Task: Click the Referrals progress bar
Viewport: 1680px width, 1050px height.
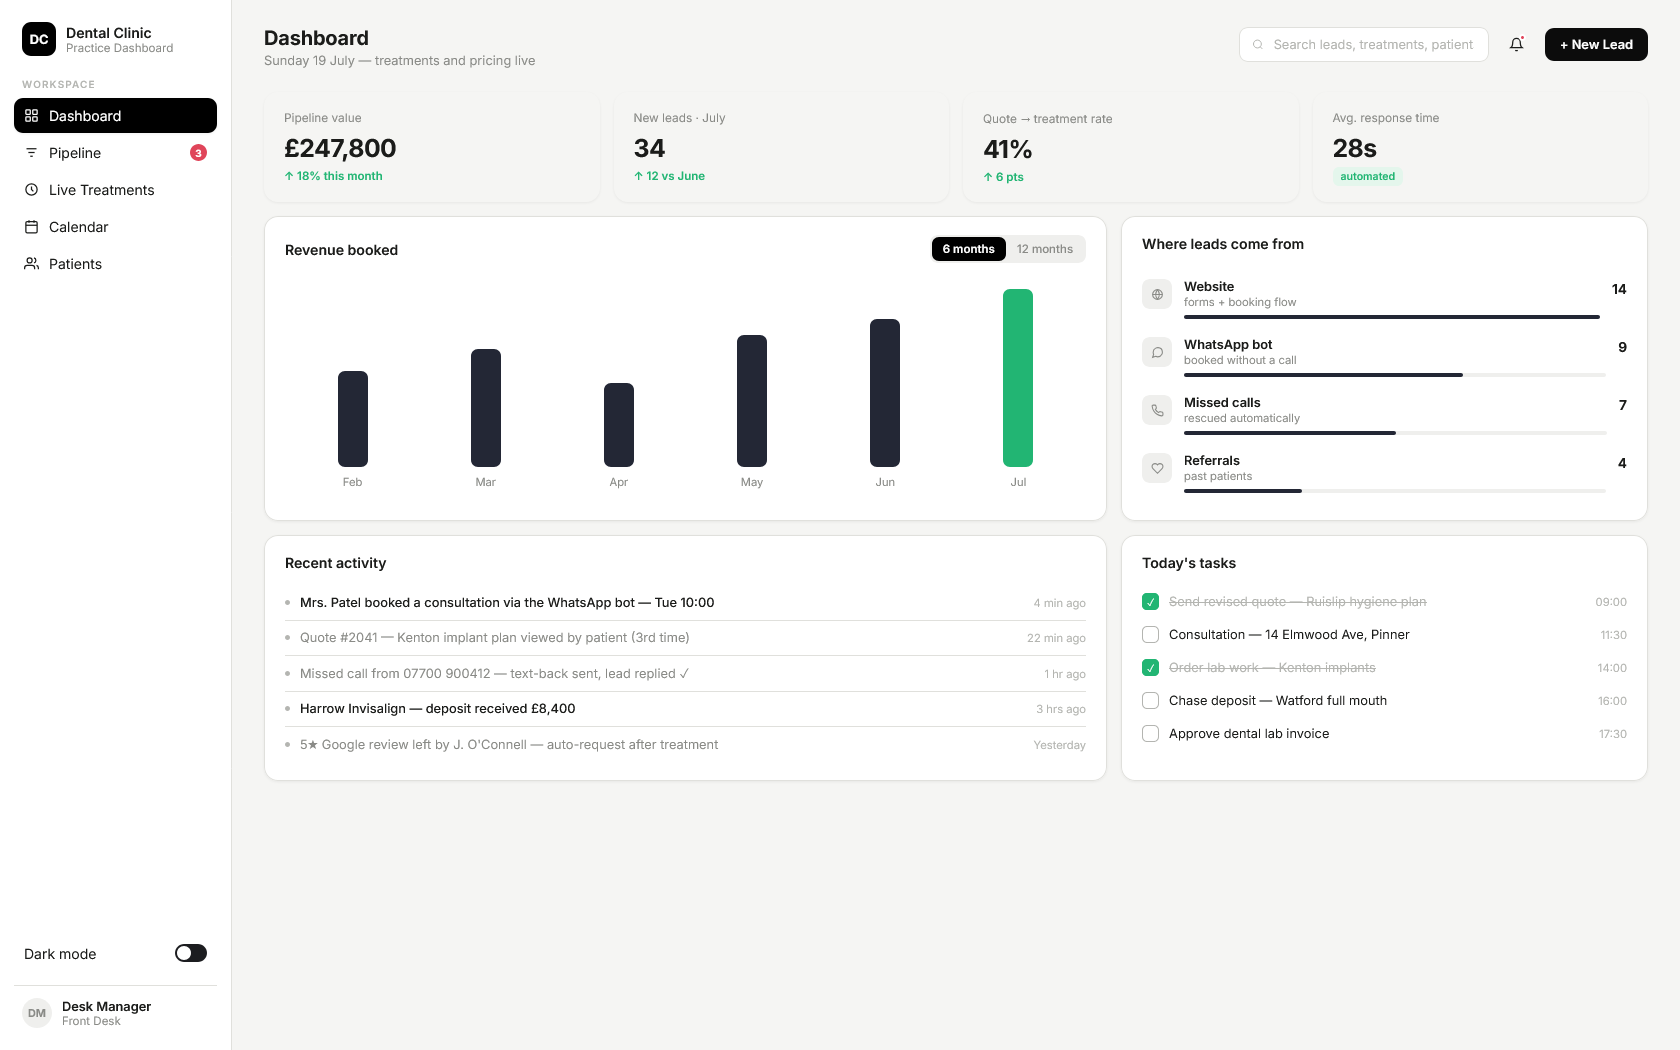Action: click(x=1394, y=491)
